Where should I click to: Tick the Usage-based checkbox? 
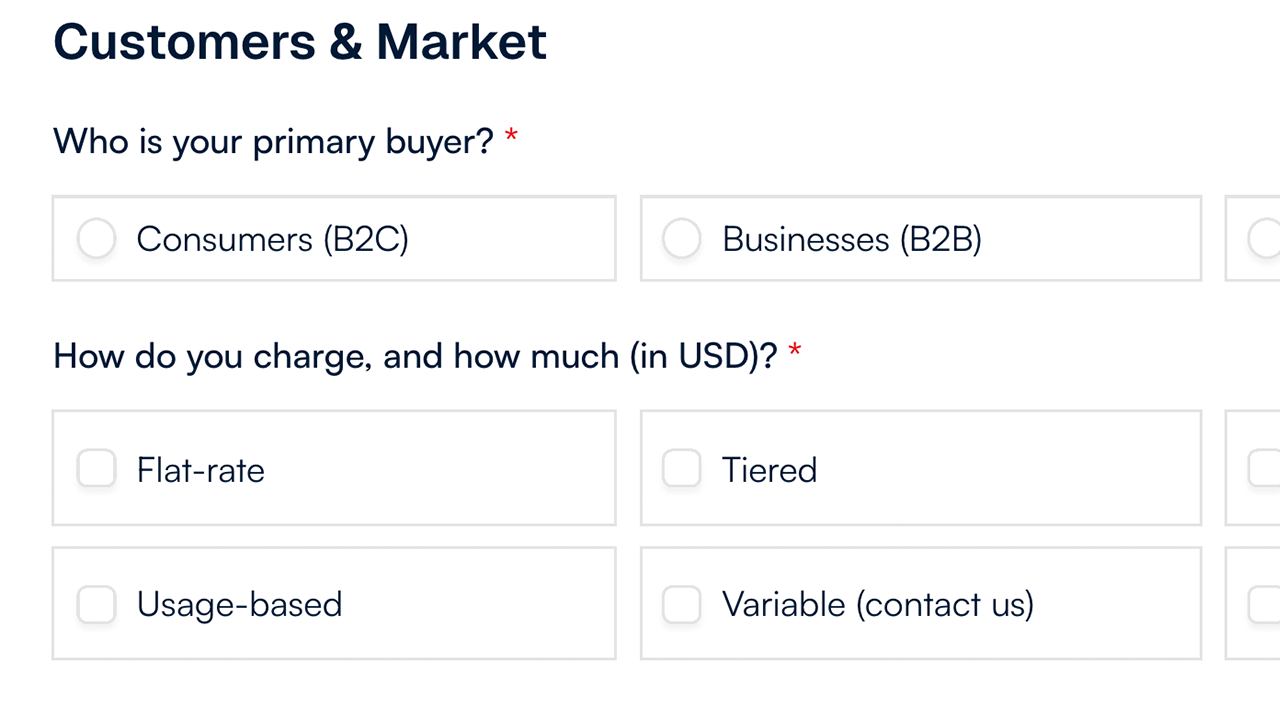coord(97,604)
